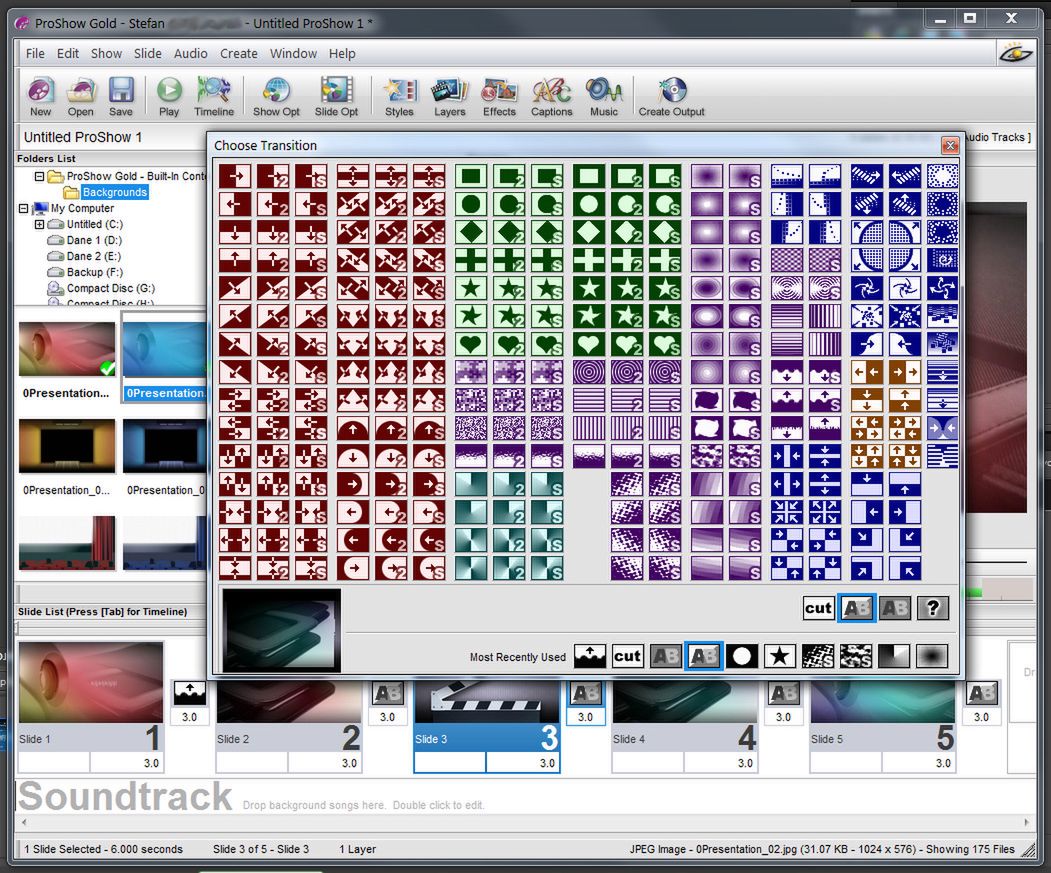
Task: Open the Edit menu
Action: (x=68, y=54)
